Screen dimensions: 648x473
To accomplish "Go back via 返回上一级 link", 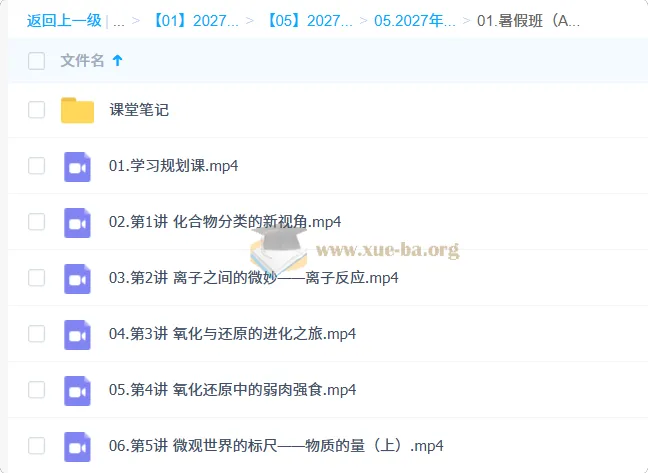I will click(64, 20).
